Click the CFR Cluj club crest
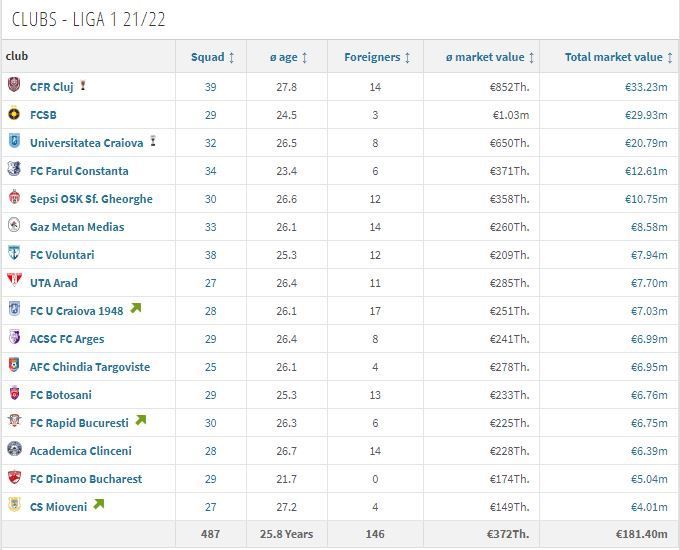The width and height of the screenshot is (680, 550). 14,85
